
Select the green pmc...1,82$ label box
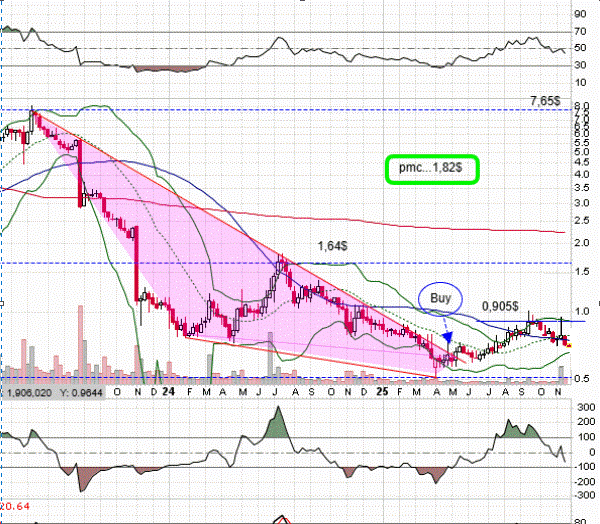coord(431,169)
